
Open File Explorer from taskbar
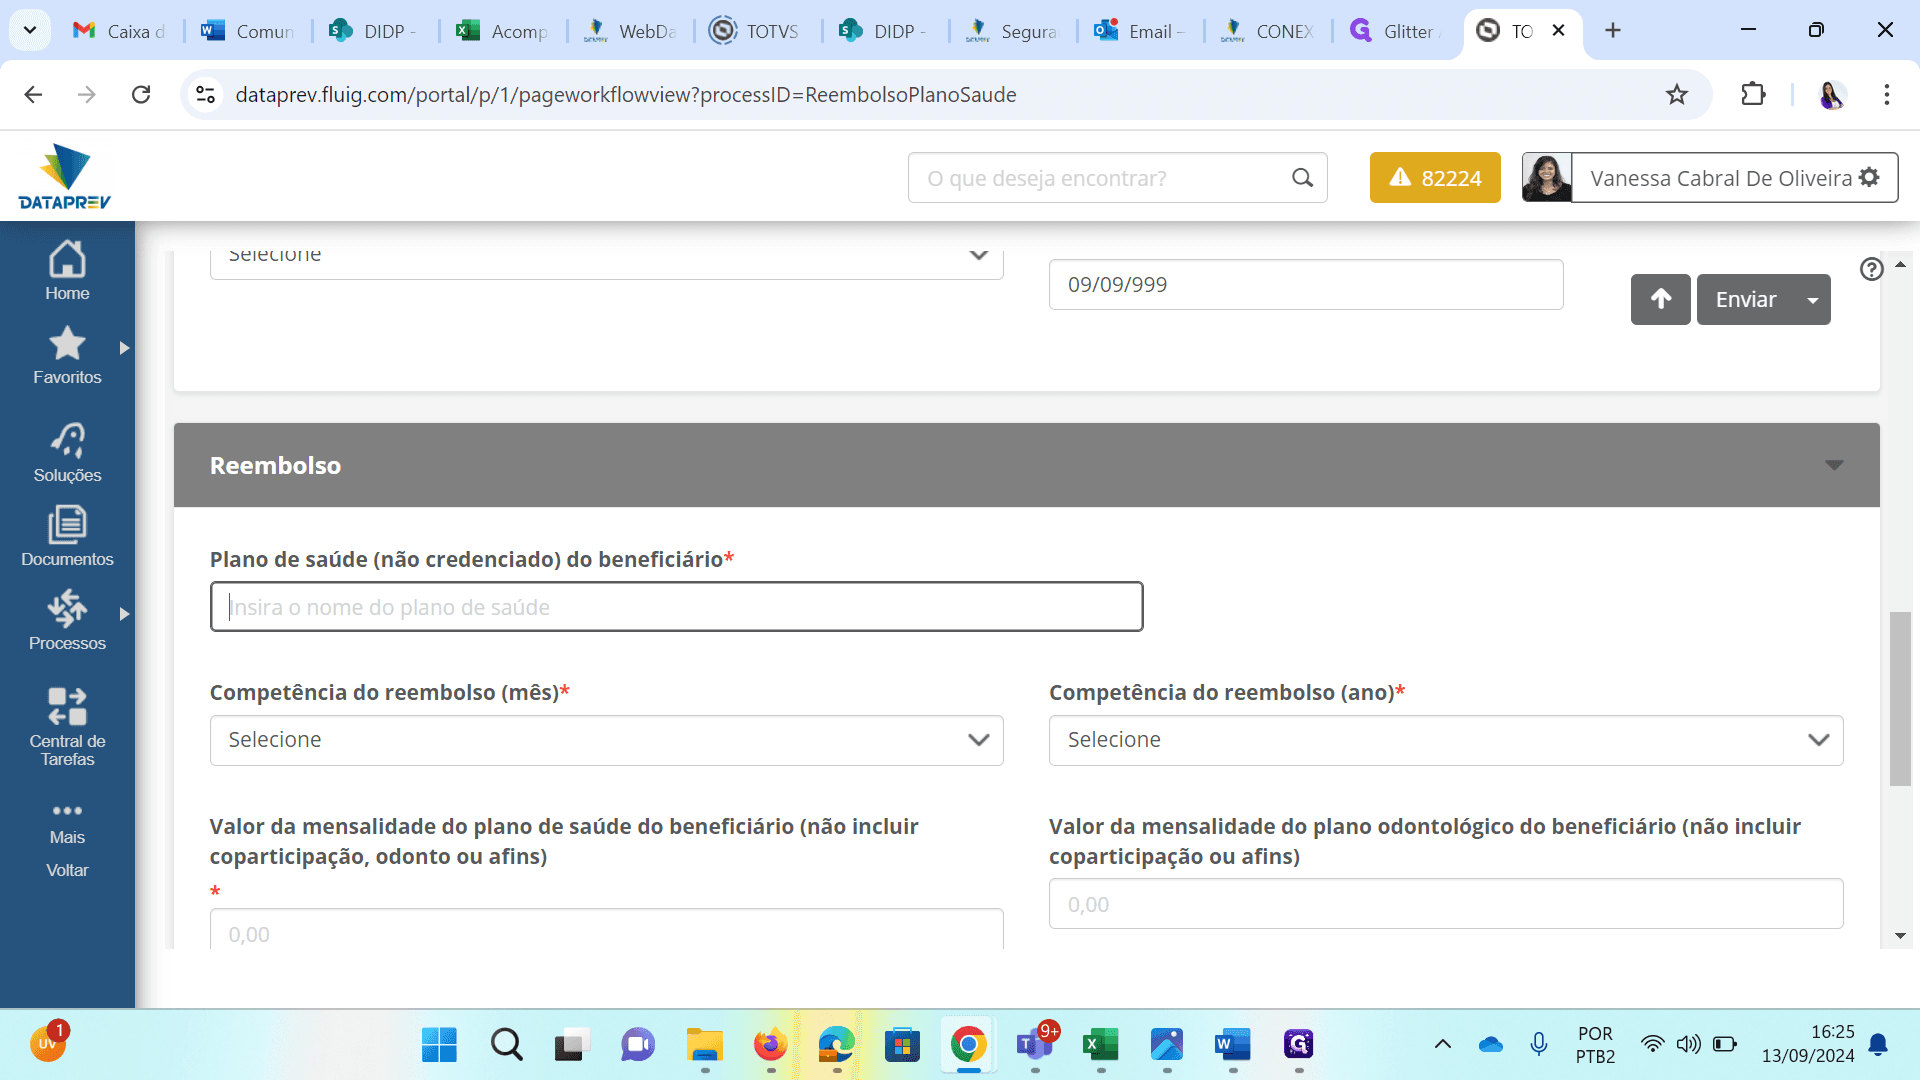704,1045
